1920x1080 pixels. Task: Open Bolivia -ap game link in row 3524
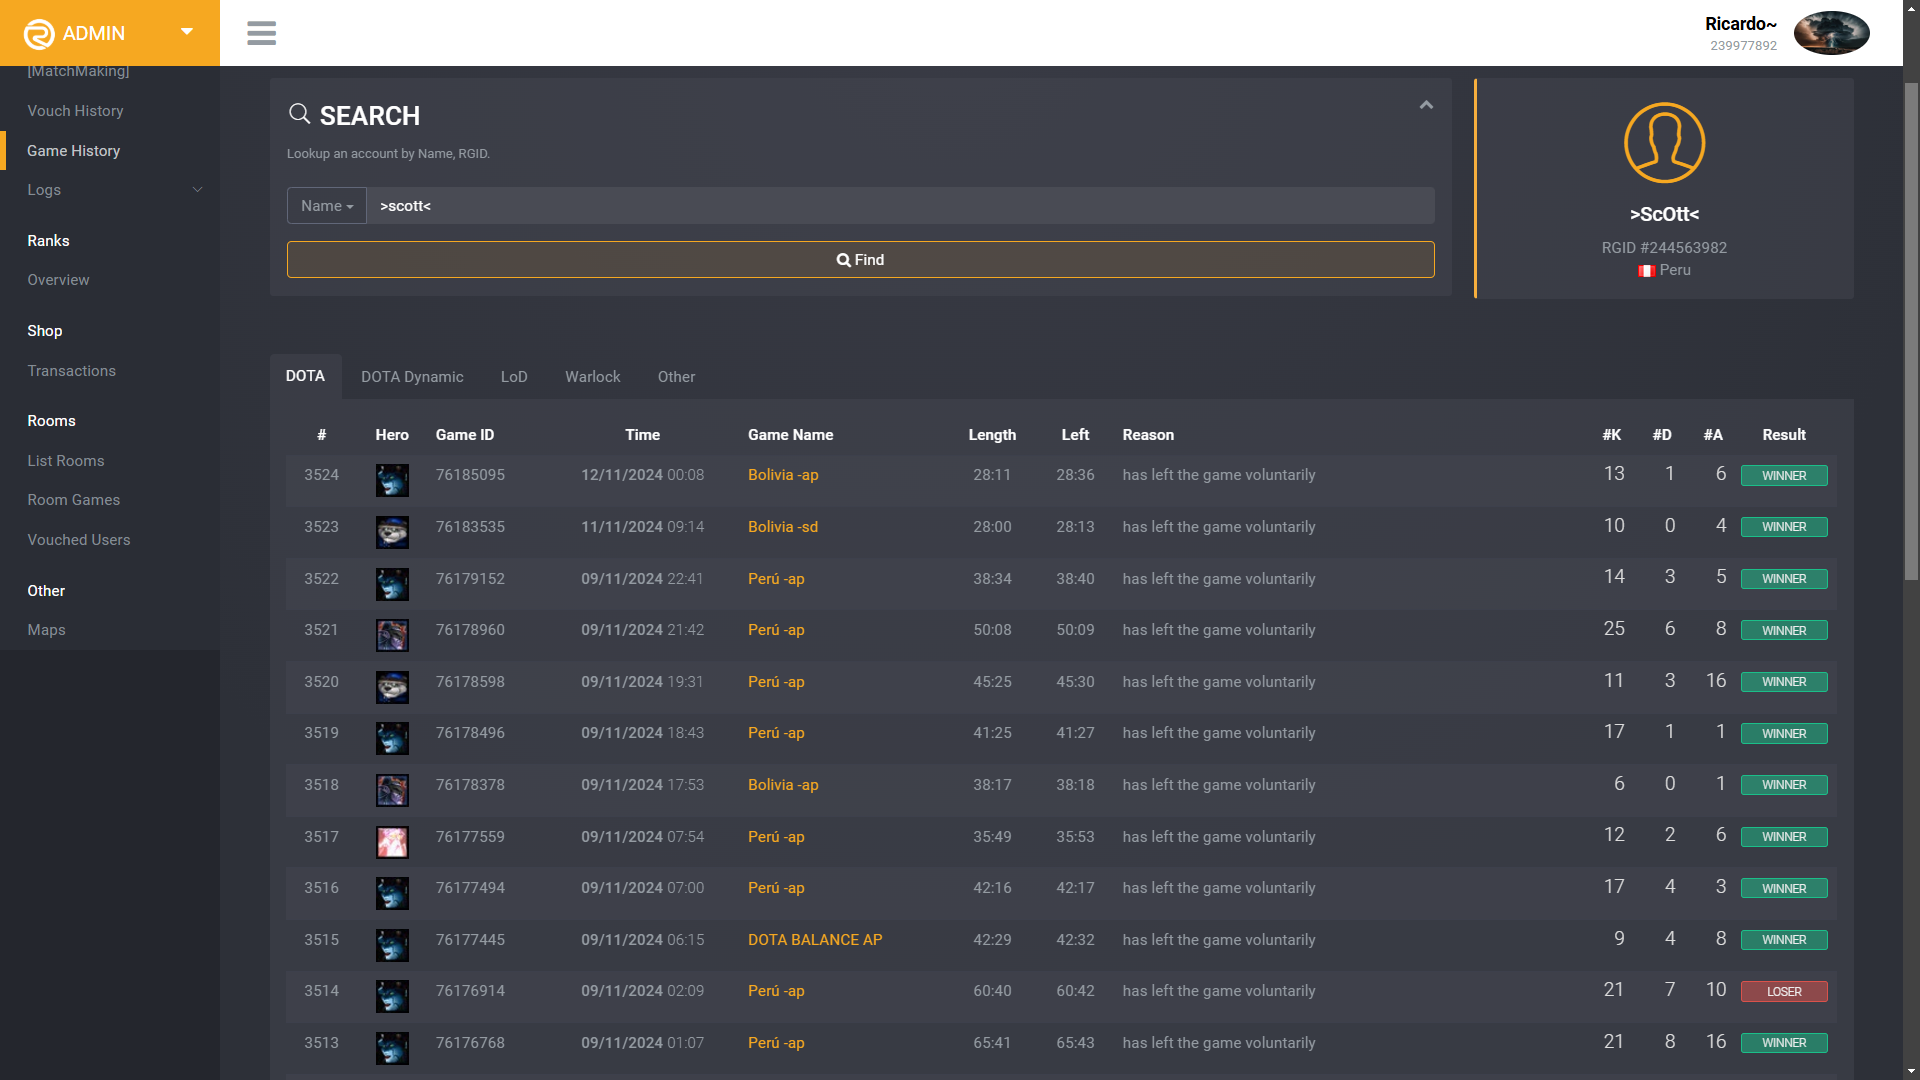783,475
